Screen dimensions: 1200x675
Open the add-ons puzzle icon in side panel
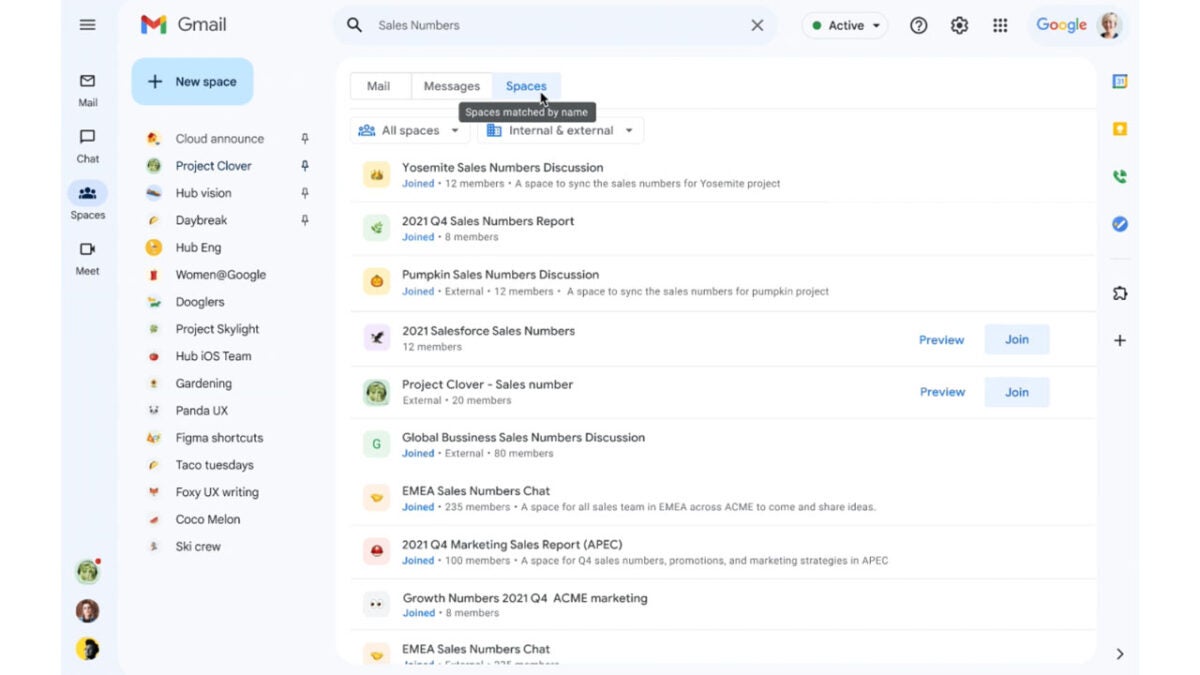(x=1120, y=293)
